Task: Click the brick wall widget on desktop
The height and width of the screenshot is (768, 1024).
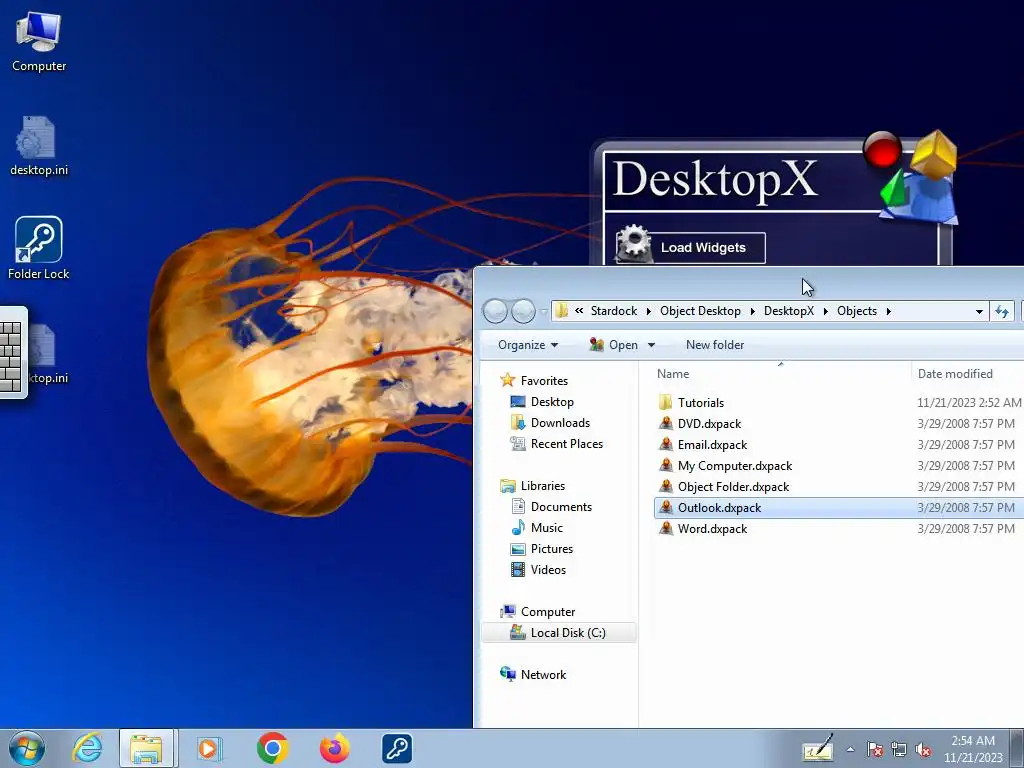Action: [12, 353]
